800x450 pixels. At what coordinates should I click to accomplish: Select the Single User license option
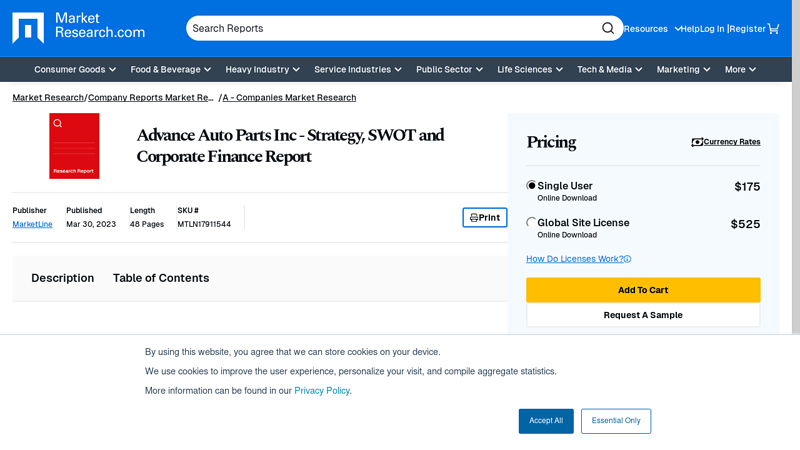tap(531, 185)
